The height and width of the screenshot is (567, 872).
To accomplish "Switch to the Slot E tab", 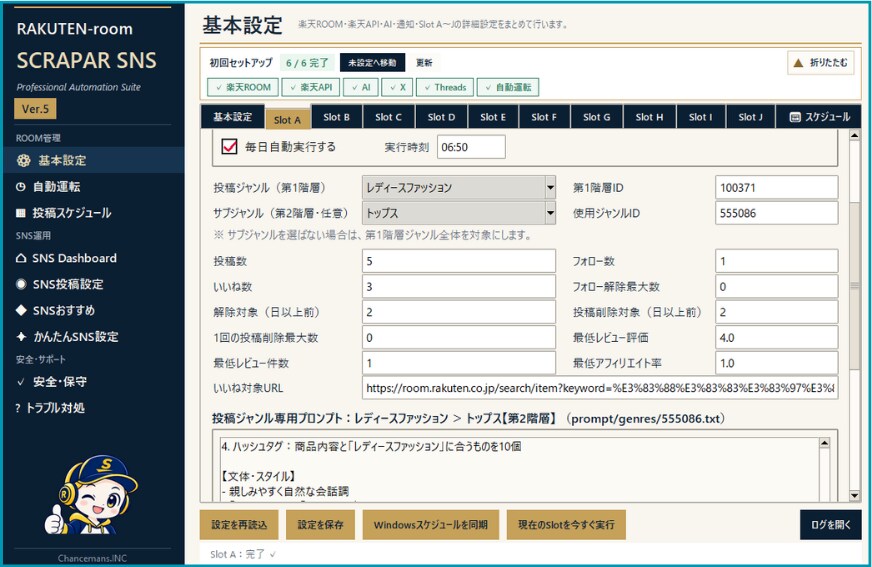I will point(493,117).
